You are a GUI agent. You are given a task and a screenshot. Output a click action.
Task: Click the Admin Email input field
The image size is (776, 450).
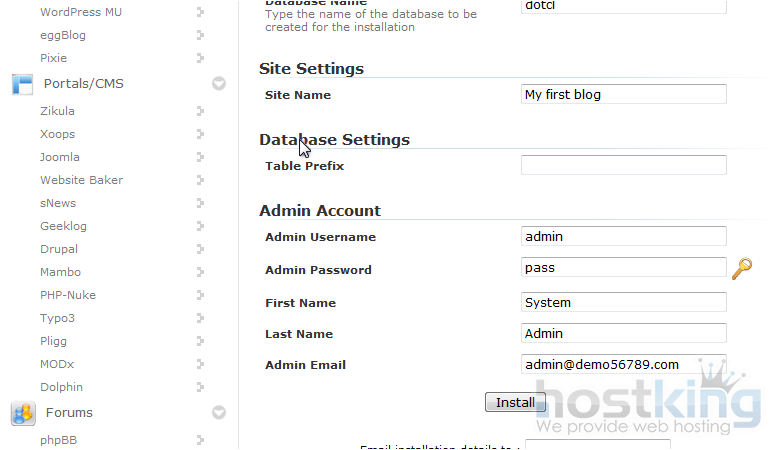(x=624, y=364)
